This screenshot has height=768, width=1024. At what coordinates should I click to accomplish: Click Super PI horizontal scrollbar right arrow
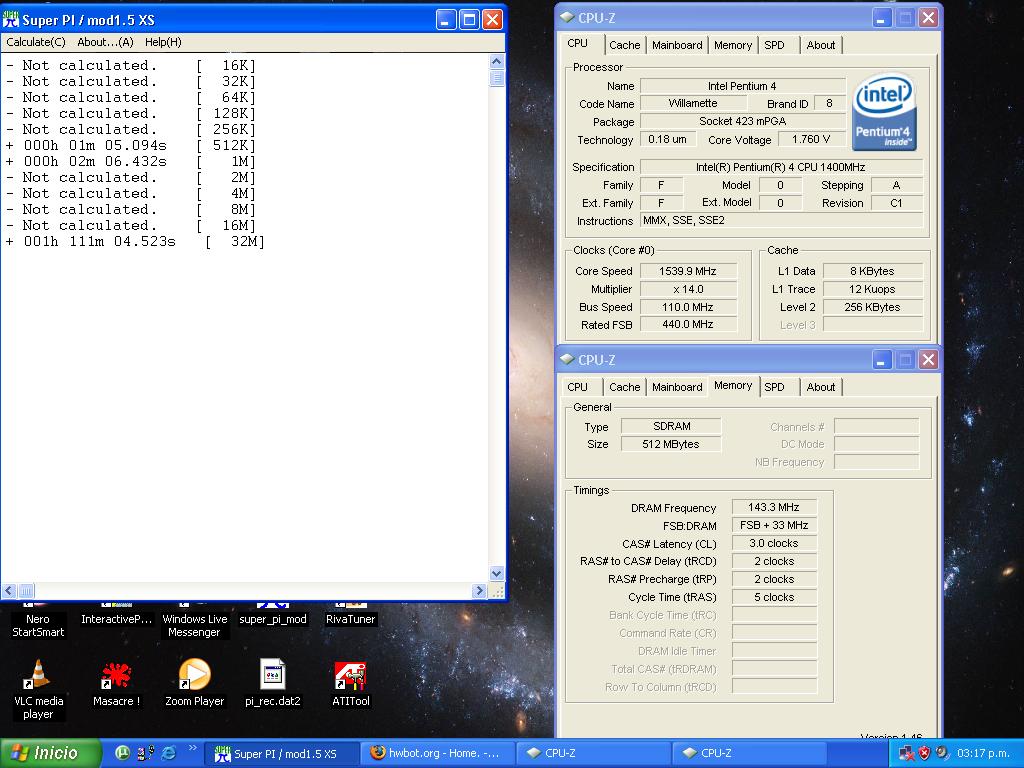tap(479, 590)
